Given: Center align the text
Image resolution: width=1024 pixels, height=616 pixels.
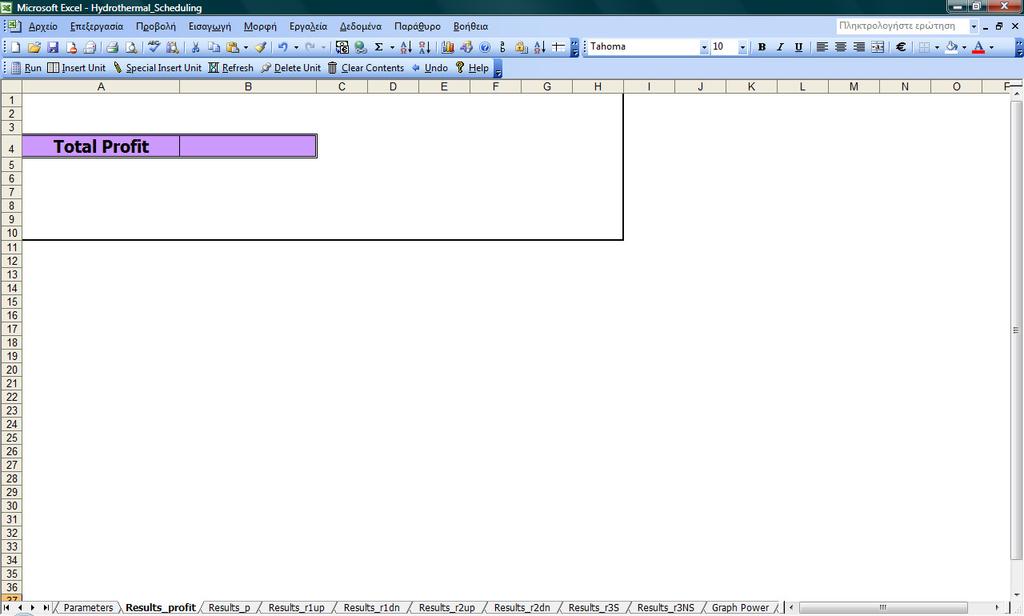Looking at the screenshot, I should pyautogui.click(x=840, y=47).
